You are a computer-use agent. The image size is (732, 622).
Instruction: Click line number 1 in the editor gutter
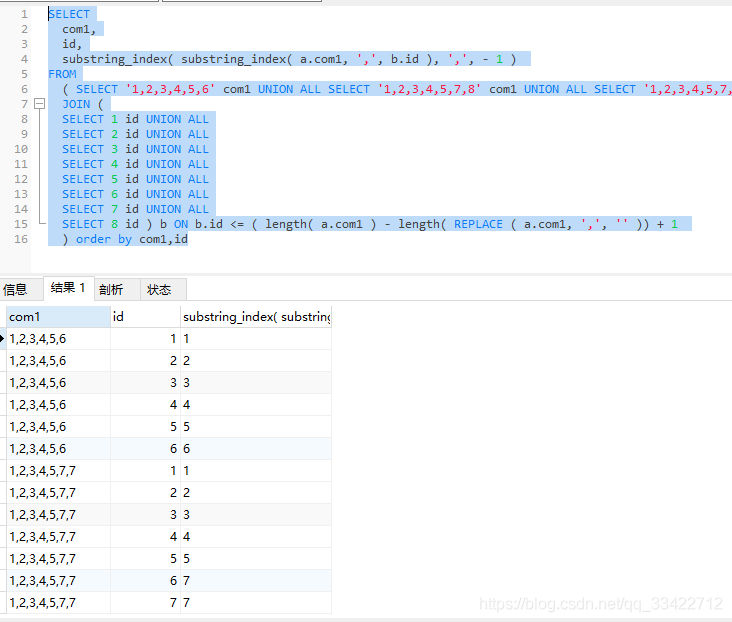pos(24,14)
